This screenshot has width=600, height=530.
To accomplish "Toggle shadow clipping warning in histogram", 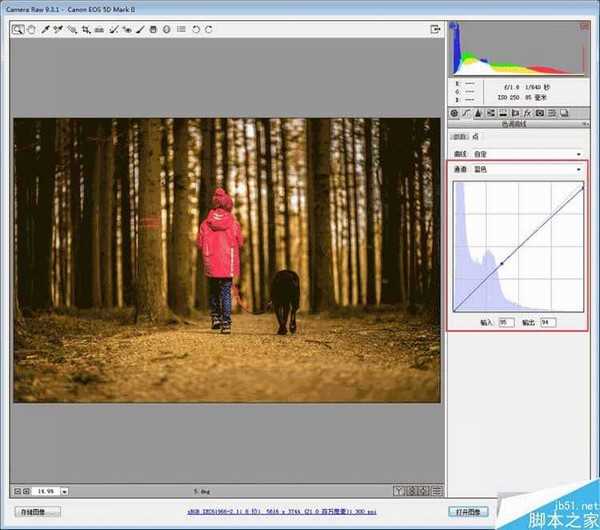I will click(455, 24).
